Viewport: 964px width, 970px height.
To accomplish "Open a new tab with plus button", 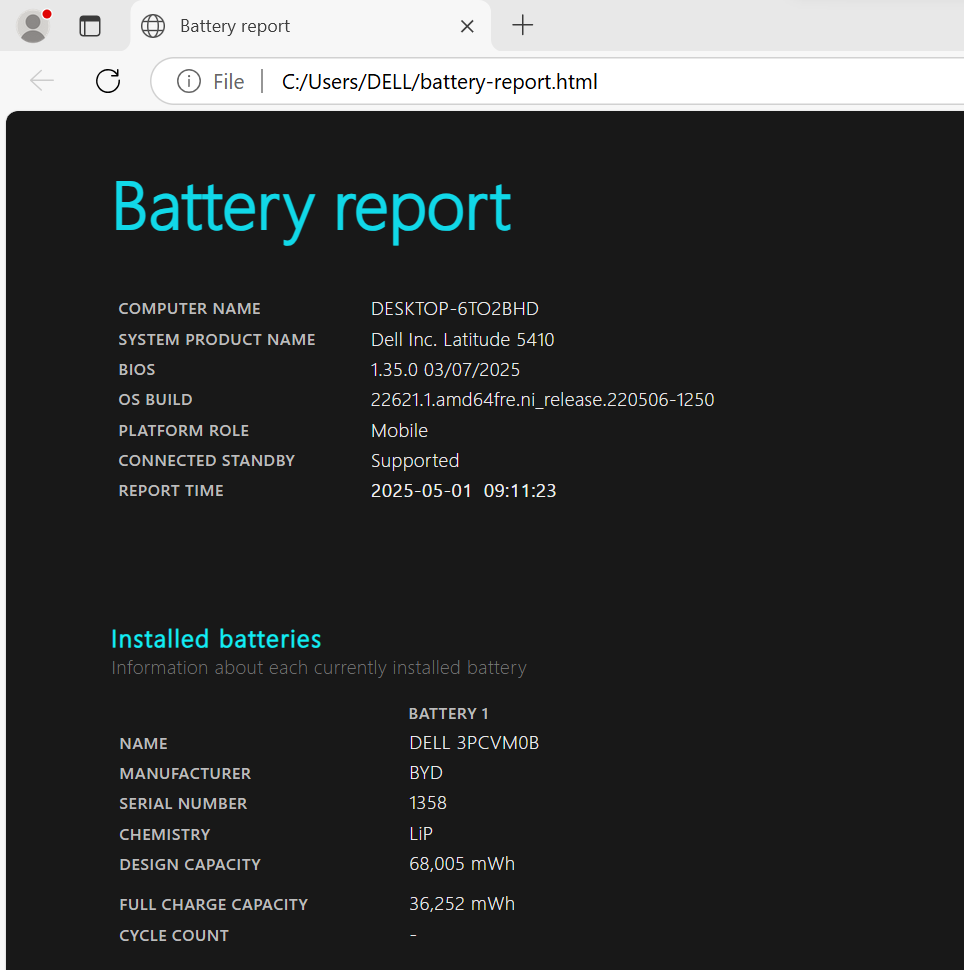I will click(522, 26).
